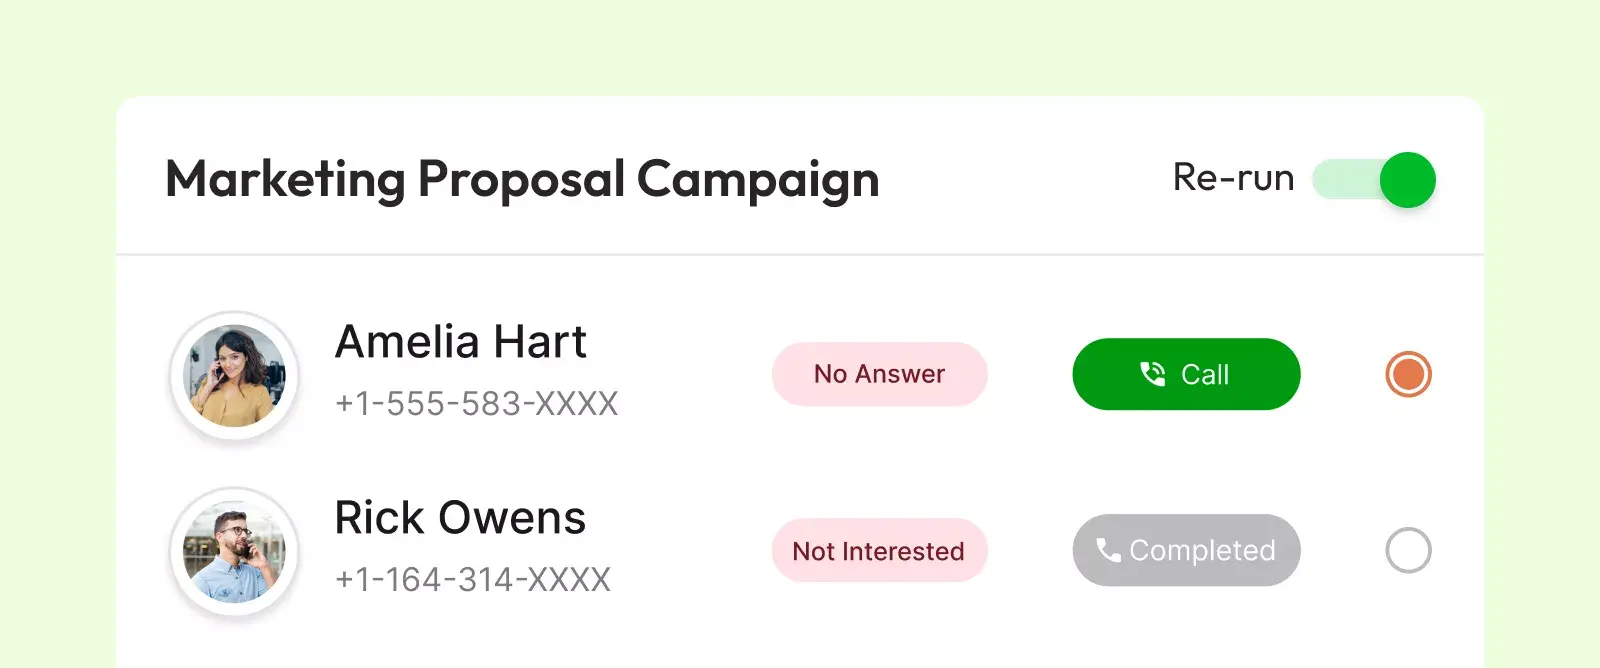Select the orange radio button for Amelia Hart
Image resolution: width=1600 pixels, height=668 pixels.
(1408, 374)
